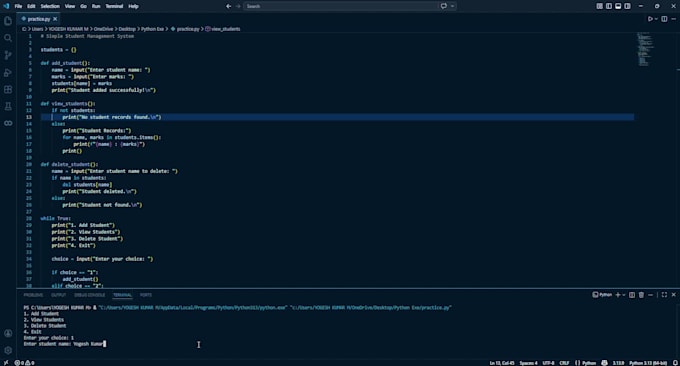Open terminal panel More Actions ellipsis
Screen dimensions: 680x366
point(651,295)
